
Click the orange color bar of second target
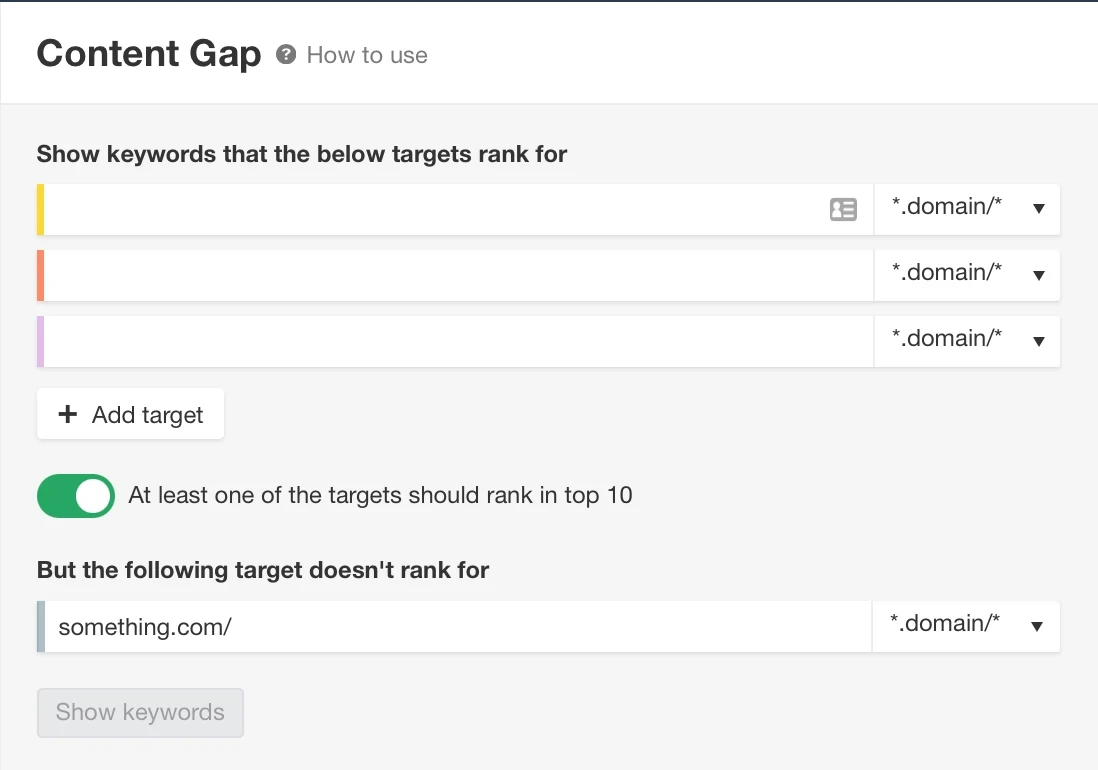click(x=41, y=275)
